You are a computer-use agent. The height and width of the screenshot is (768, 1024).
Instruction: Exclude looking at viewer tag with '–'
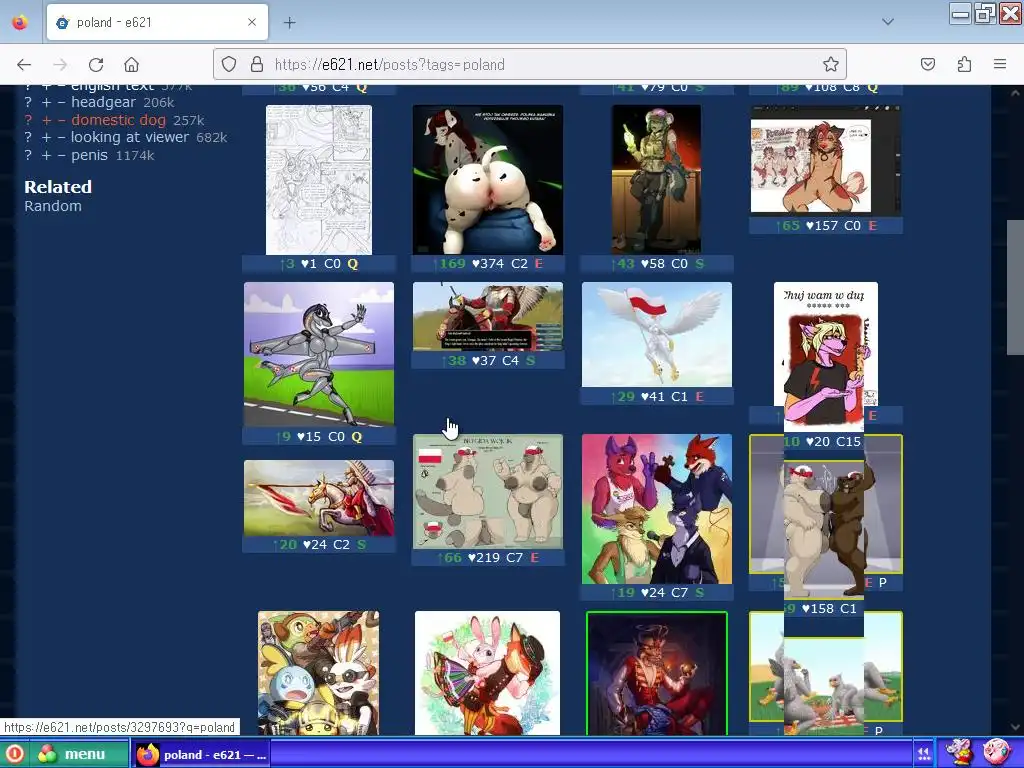click(x=61, y=137)
